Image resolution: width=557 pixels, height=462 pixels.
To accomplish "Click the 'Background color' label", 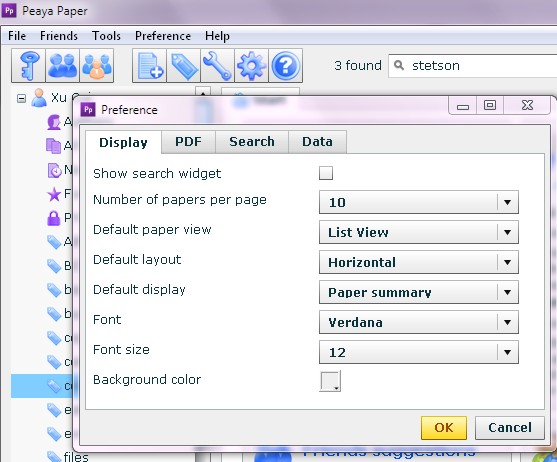I will (147, 380).
